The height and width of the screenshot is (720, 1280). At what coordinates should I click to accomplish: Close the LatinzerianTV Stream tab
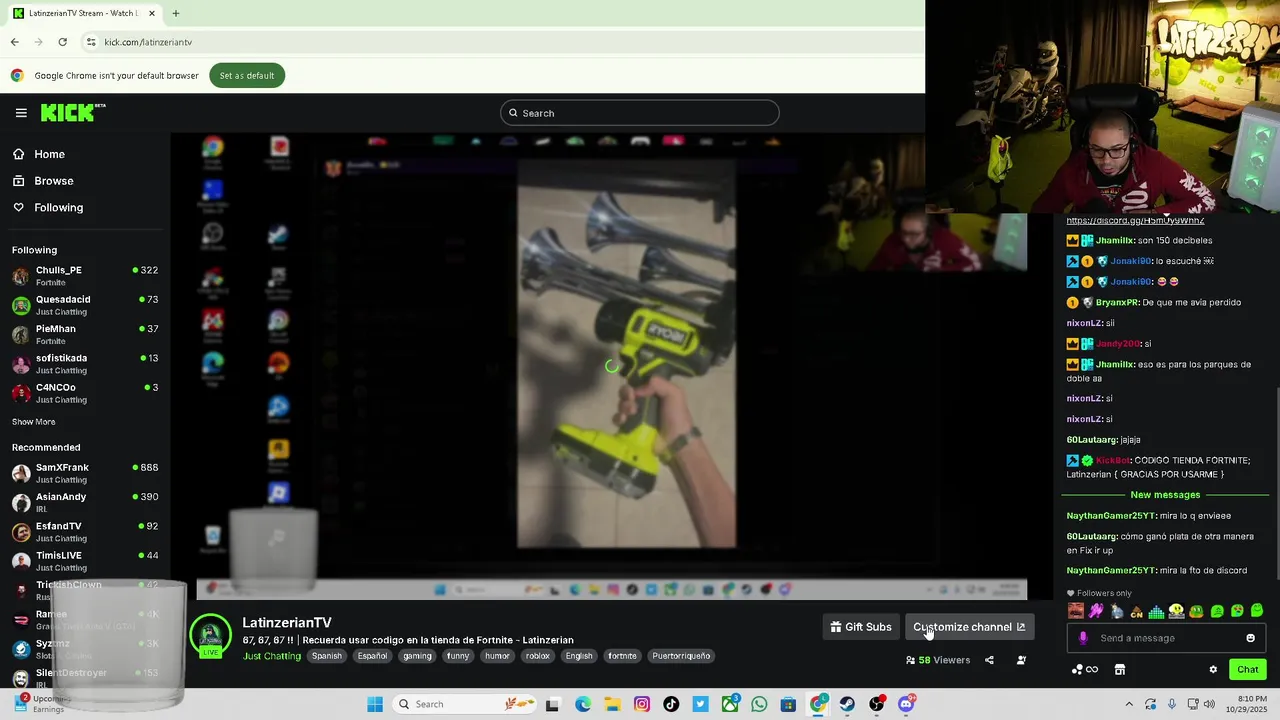(151, 13)
